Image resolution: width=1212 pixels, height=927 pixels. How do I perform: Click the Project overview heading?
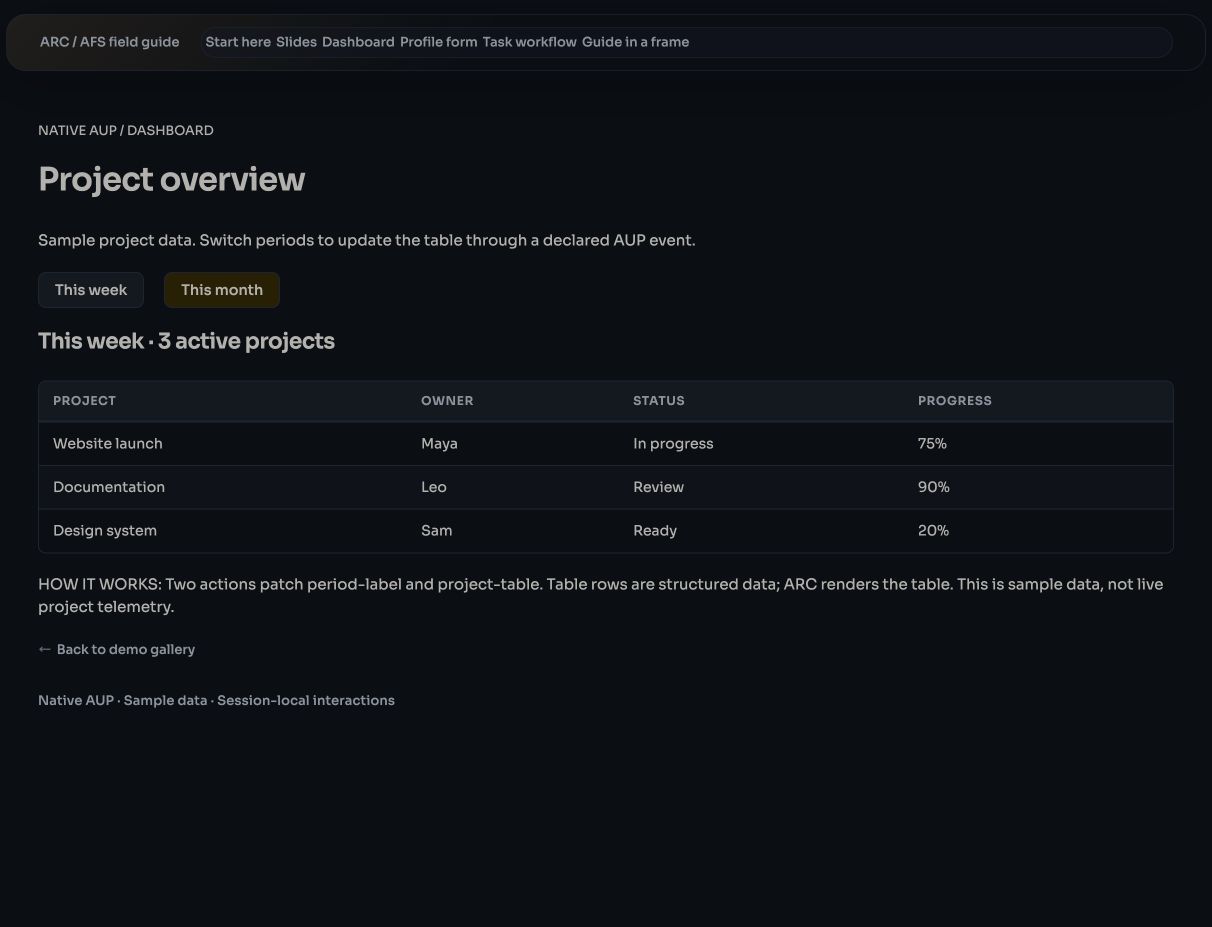tap(172, 180)
